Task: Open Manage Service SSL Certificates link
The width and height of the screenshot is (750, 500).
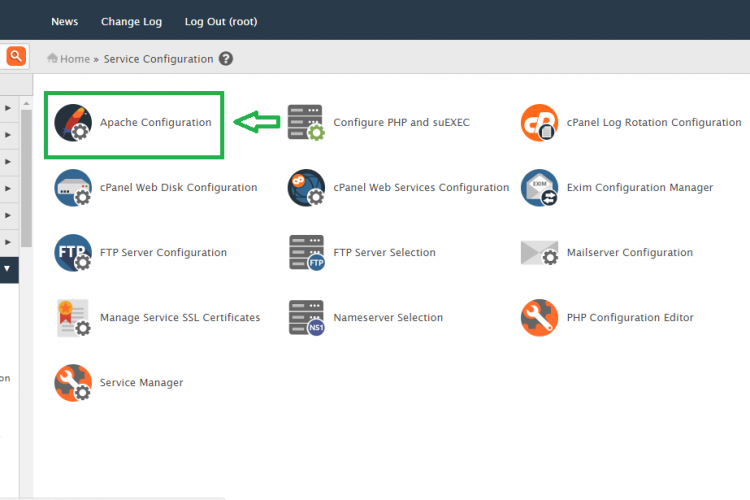Action: (x=180, y=318)
